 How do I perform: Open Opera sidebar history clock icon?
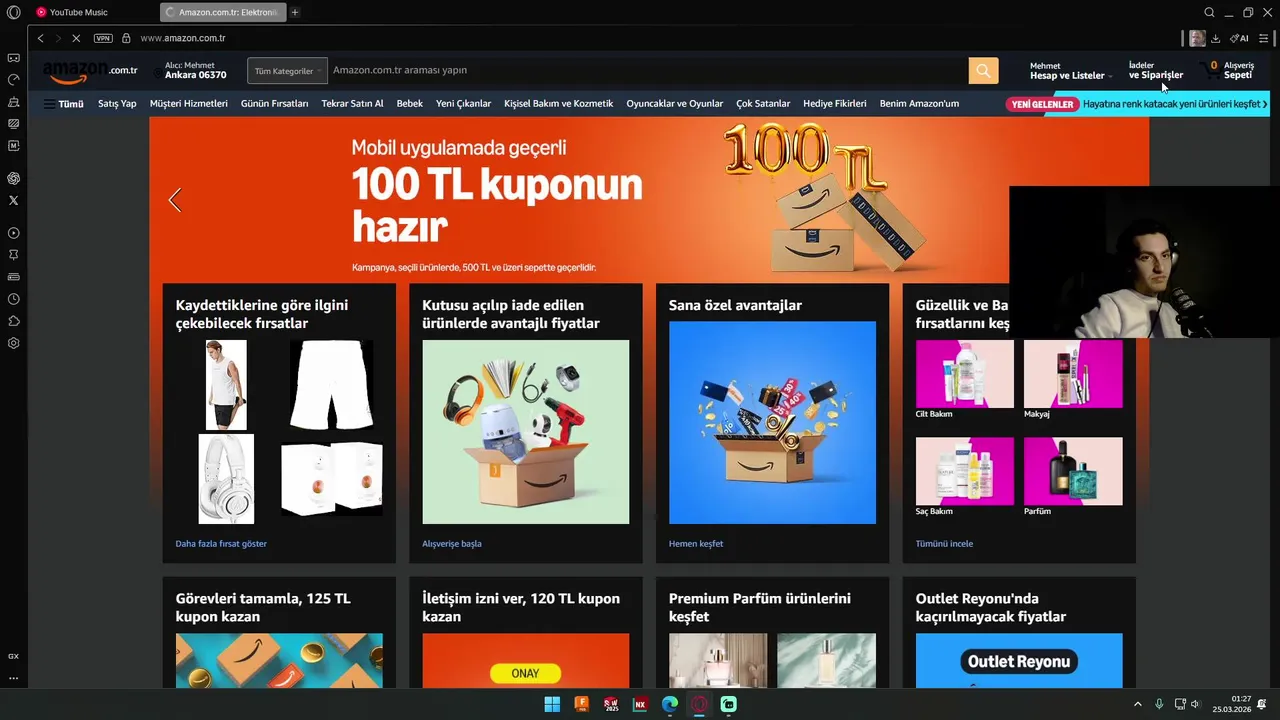(x=13, y=299)
